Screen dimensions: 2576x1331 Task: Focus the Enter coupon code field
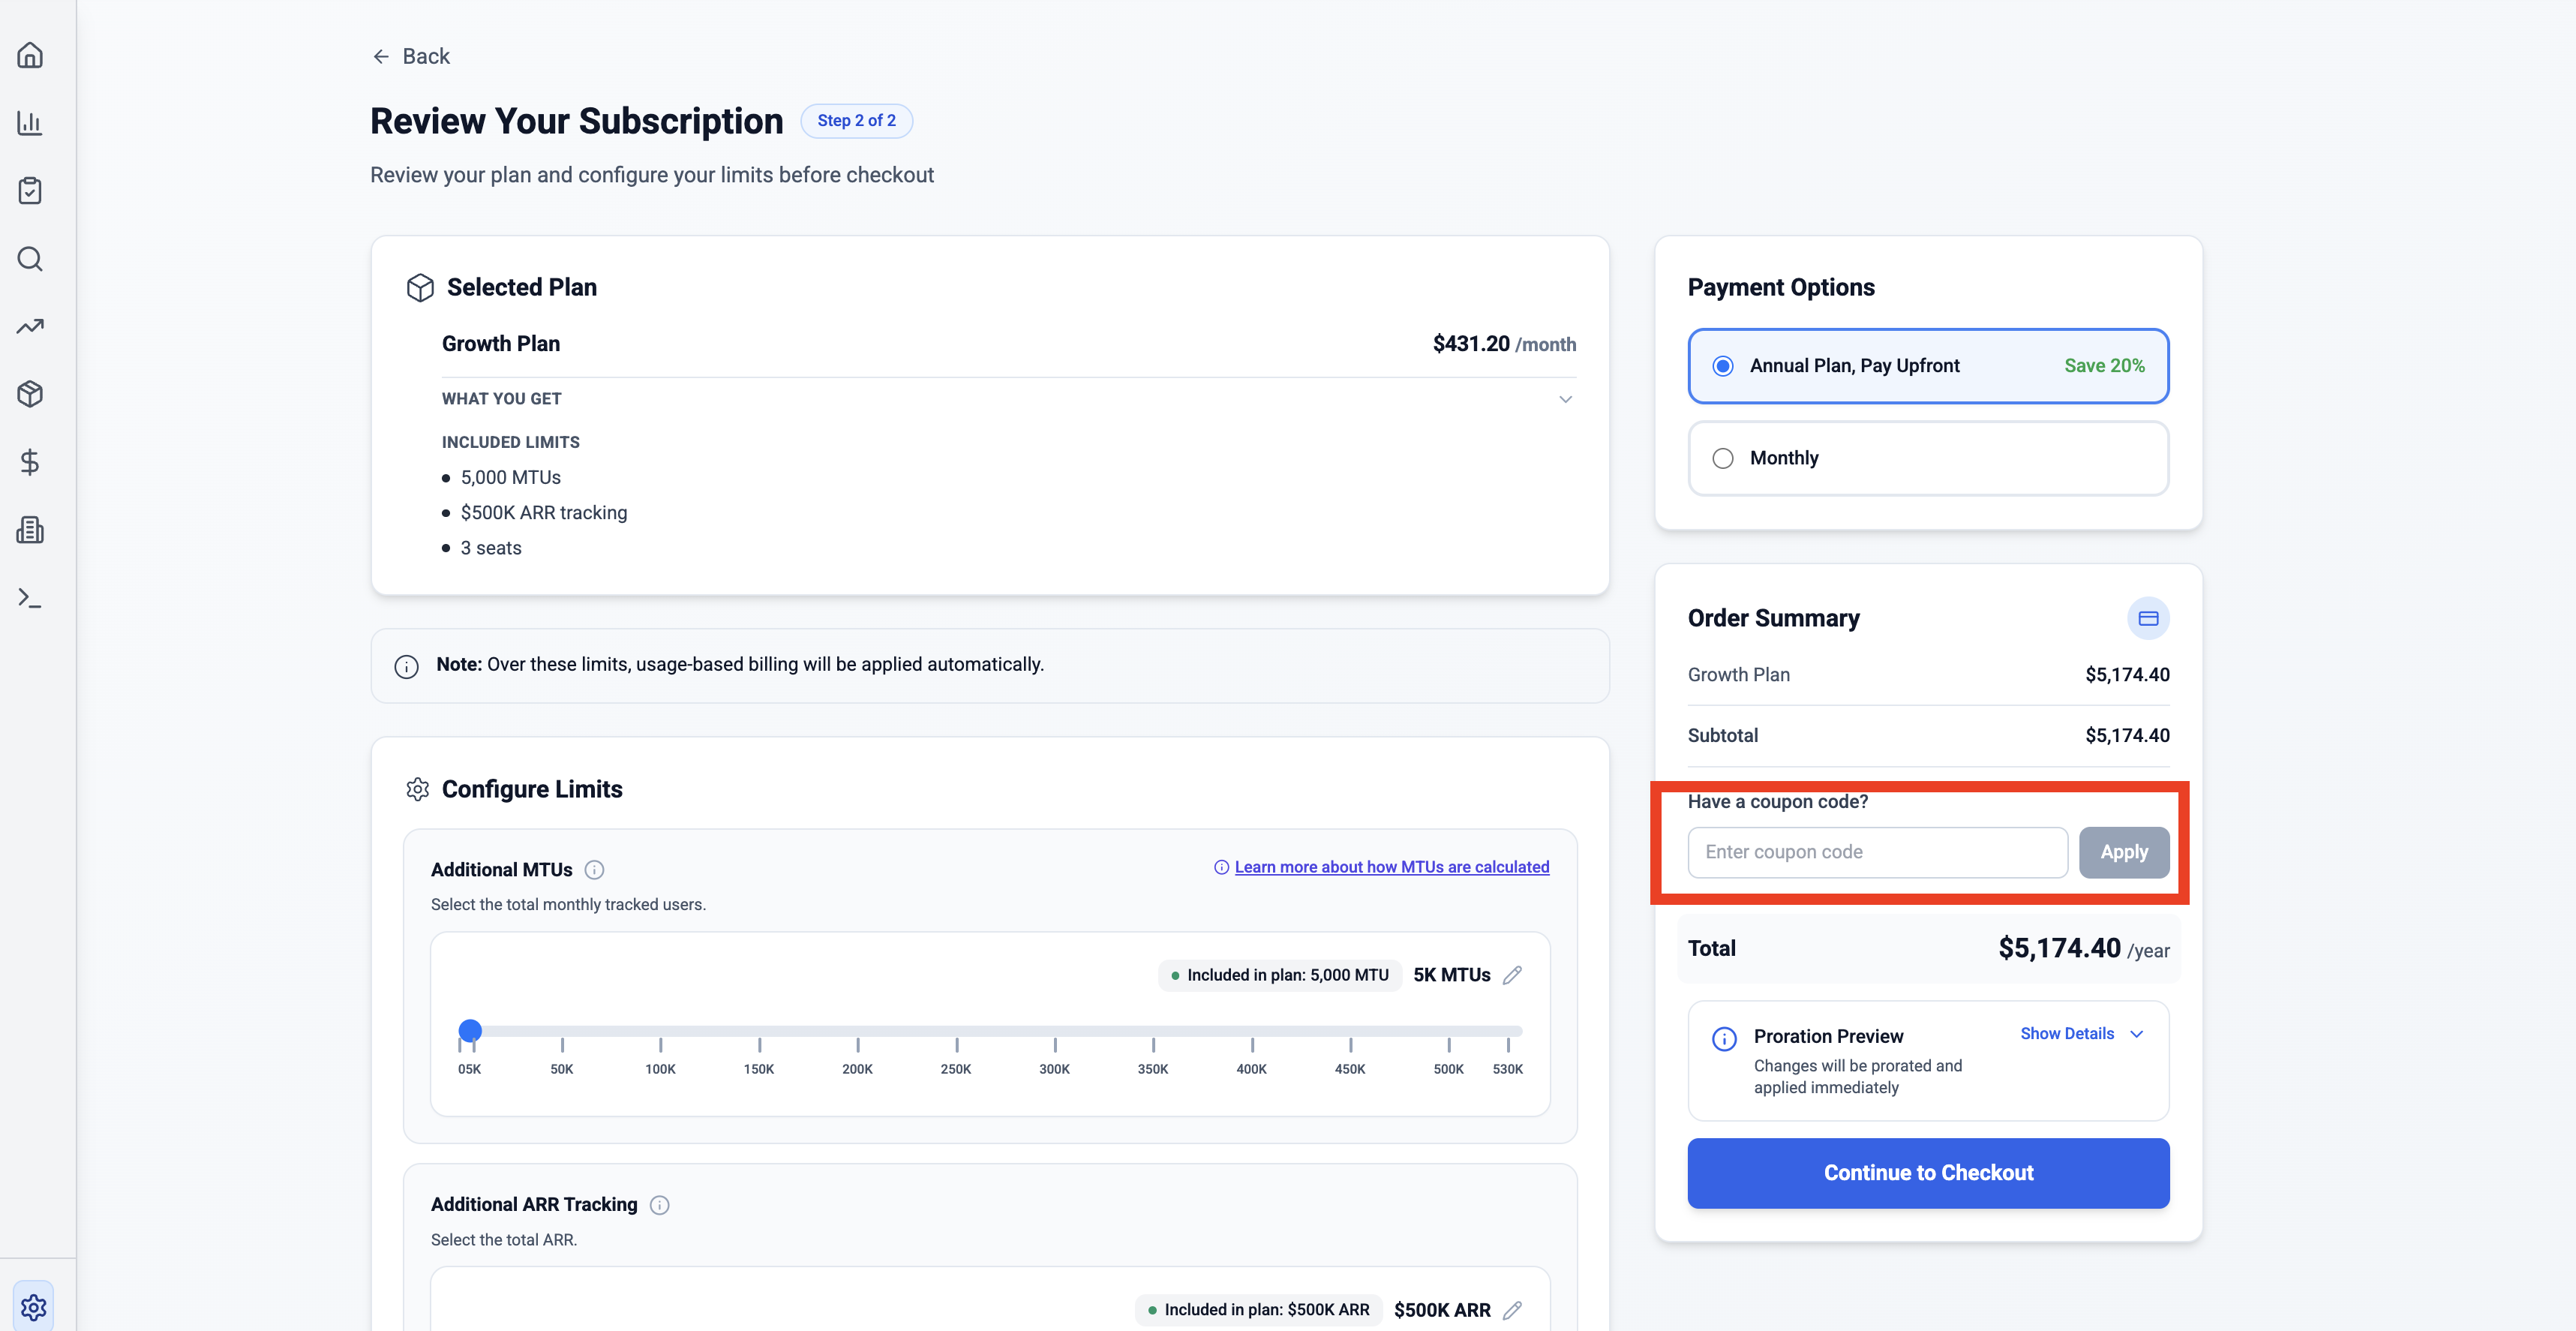coord(1877,853)
